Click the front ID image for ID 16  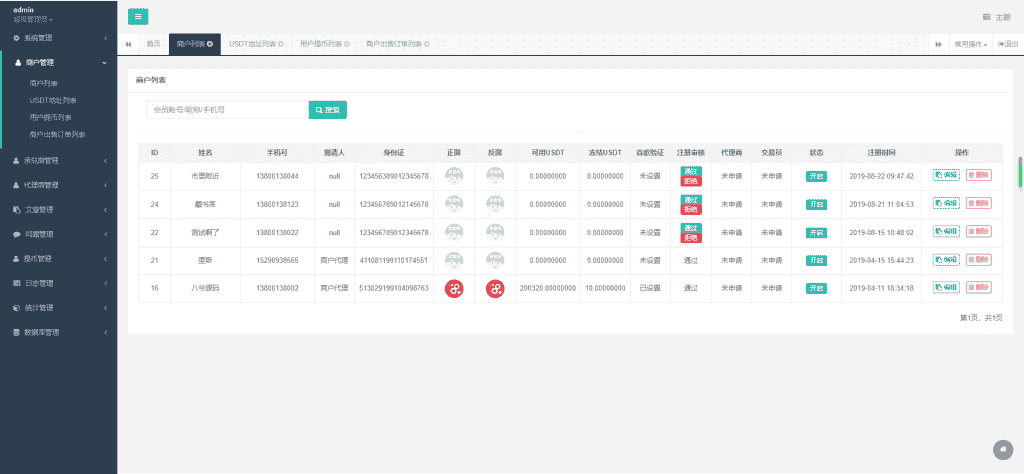coord(454,288)
